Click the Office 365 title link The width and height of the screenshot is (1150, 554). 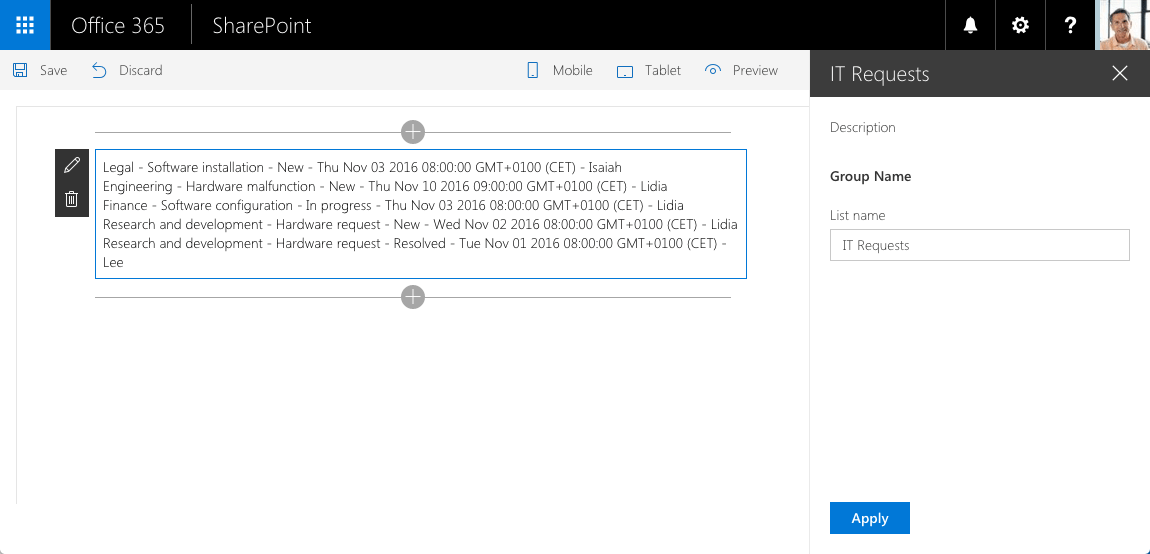118,26
